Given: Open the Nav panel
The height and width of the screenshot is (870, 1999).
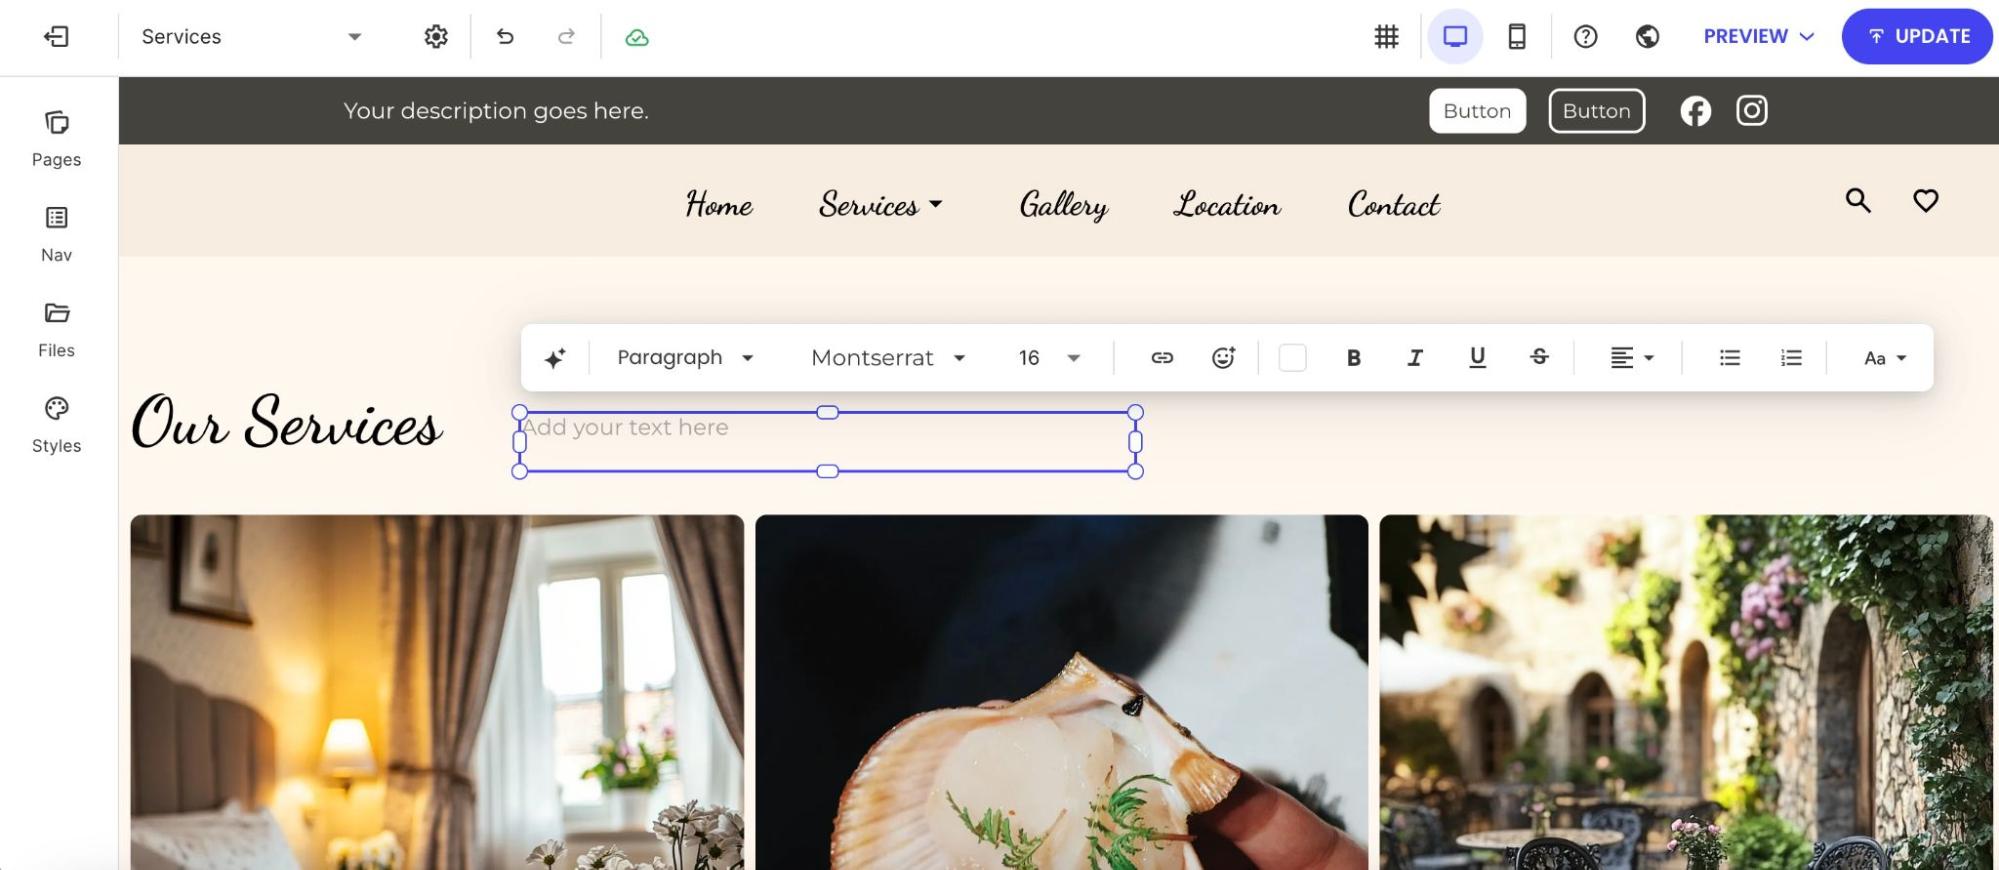Looking at the screenshot, I should coord(56,234).
